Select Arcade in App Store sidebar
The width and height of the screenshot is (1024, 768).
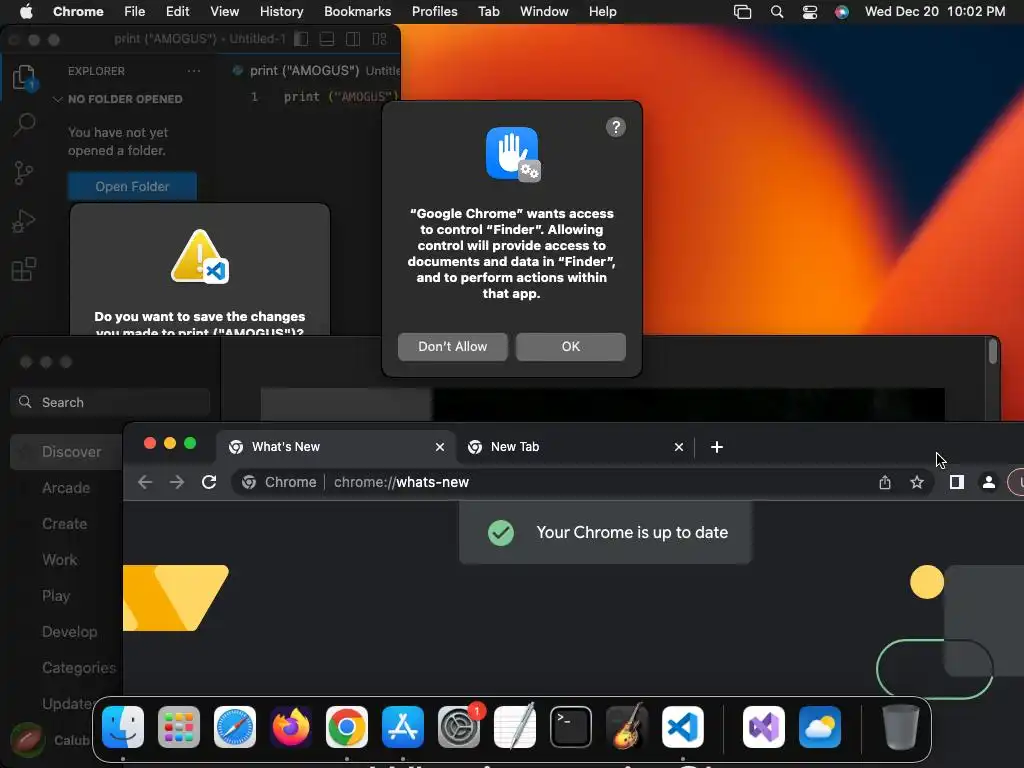66,488
